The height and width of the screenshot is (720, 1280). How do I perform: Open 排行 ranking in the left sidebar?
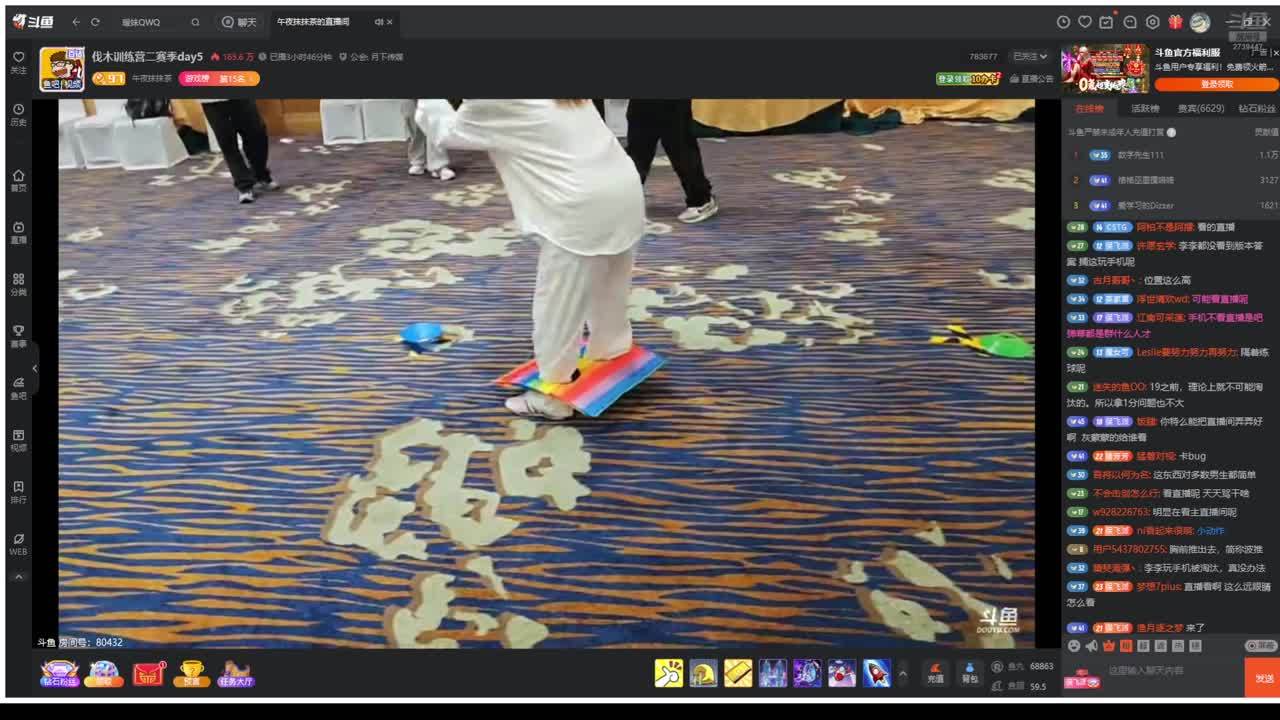point(18,491)
